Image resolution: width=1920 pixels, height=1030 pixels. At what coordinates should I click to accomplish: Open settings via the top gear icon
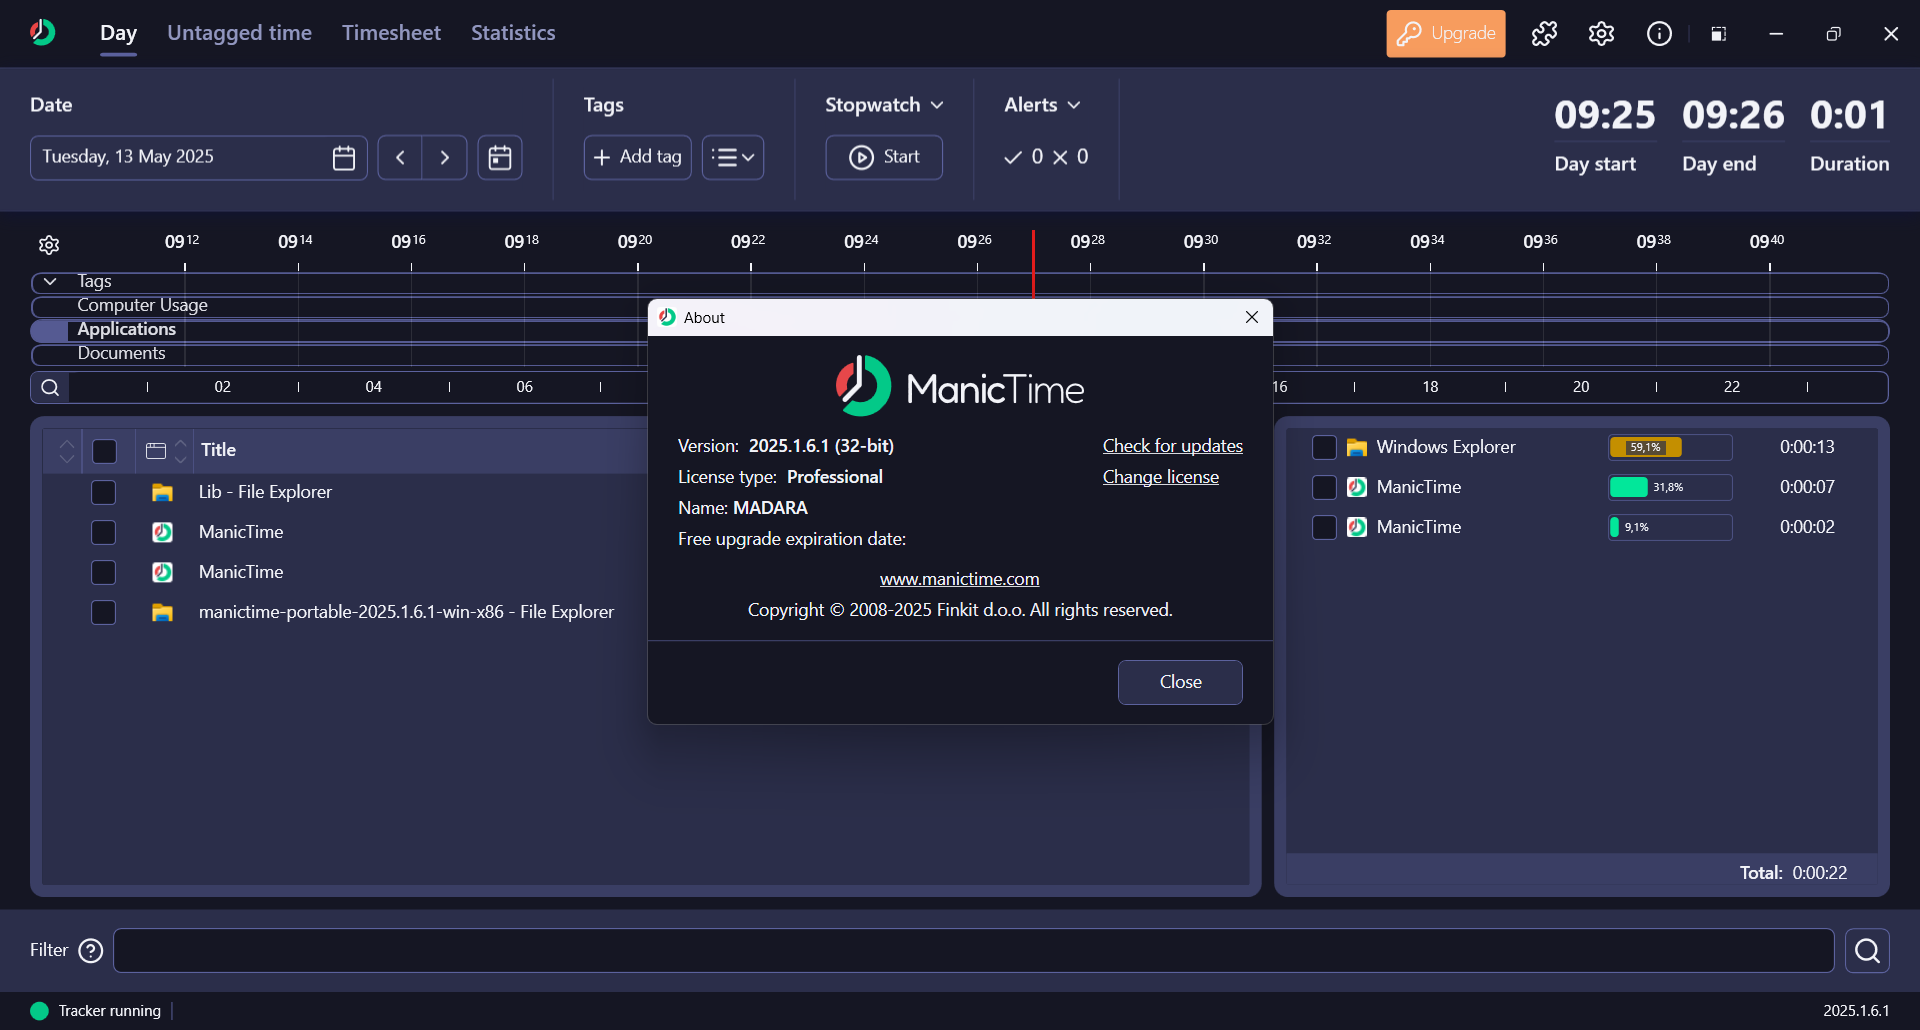[1601, 34]
